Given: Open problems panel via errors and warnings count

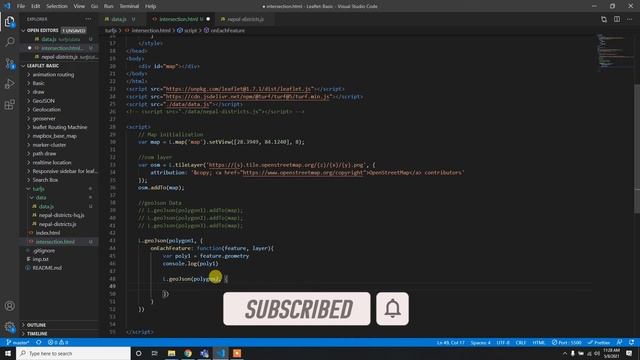Looking at the screenshot, I should (x=58, y=342).
